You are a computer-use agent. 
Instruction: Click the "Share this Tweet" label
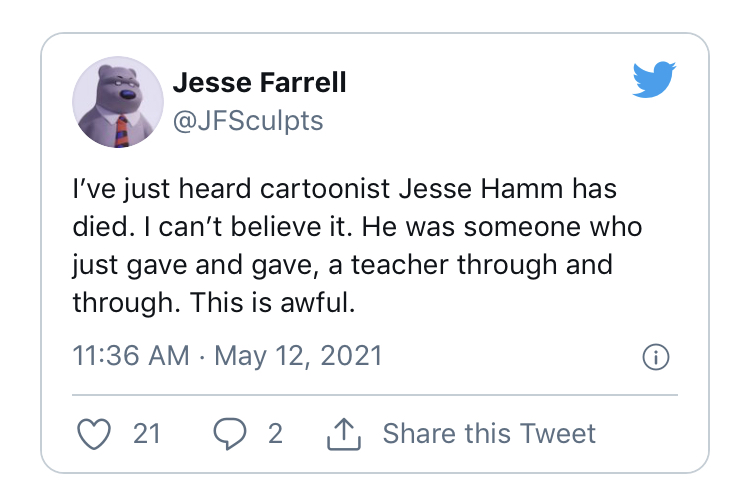(x=489, y=433)
